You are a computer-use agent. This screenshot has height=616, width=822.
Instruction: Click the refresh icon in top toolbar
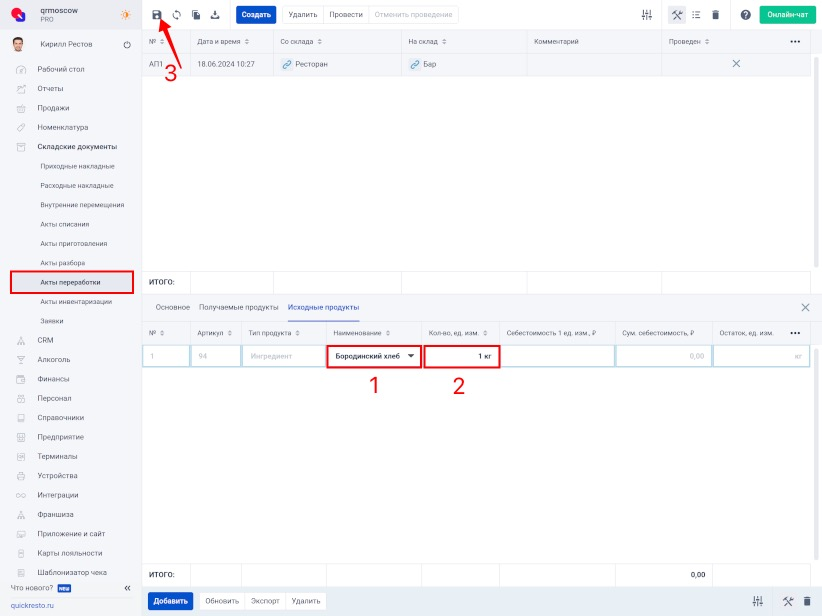coord(176,15)
